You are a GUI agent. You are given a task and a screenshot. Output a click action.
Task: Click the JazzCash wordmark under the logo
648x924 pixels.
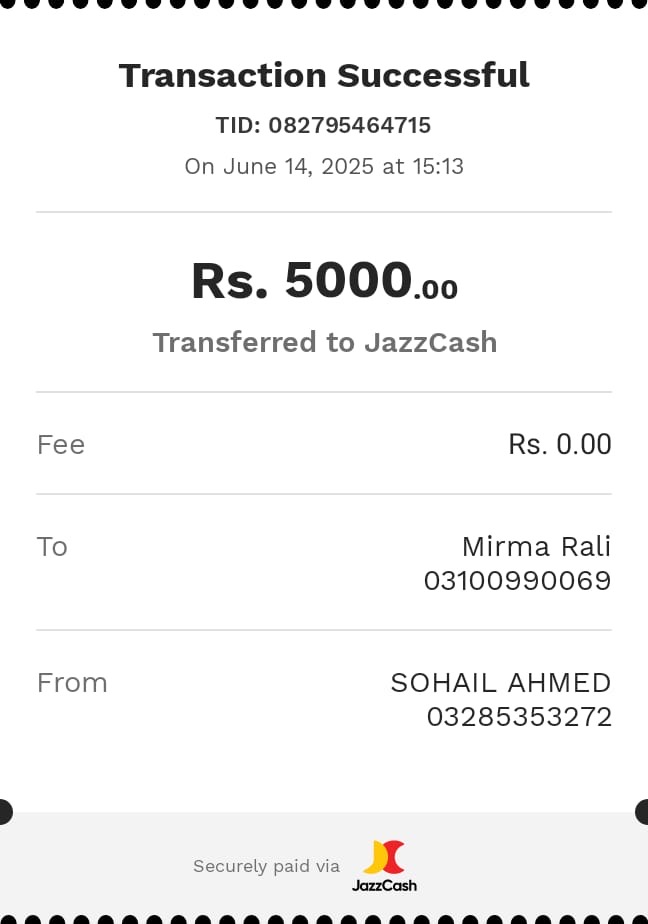tap(384, 885)
